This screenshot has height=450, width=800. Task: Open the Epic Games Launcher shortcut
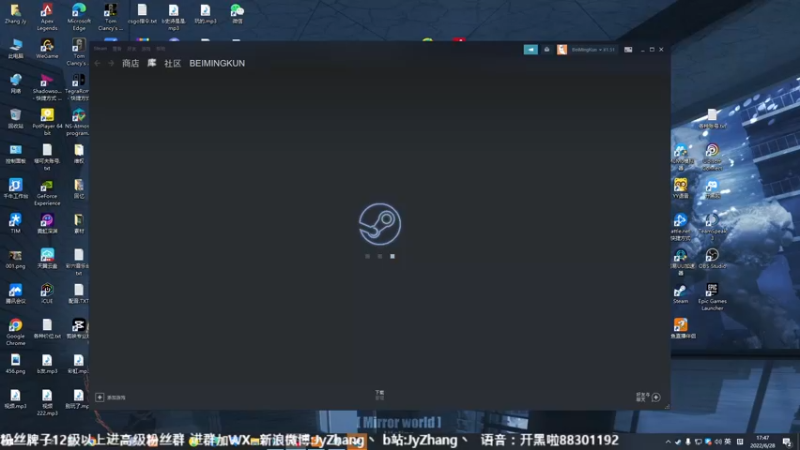click(712, 296)
